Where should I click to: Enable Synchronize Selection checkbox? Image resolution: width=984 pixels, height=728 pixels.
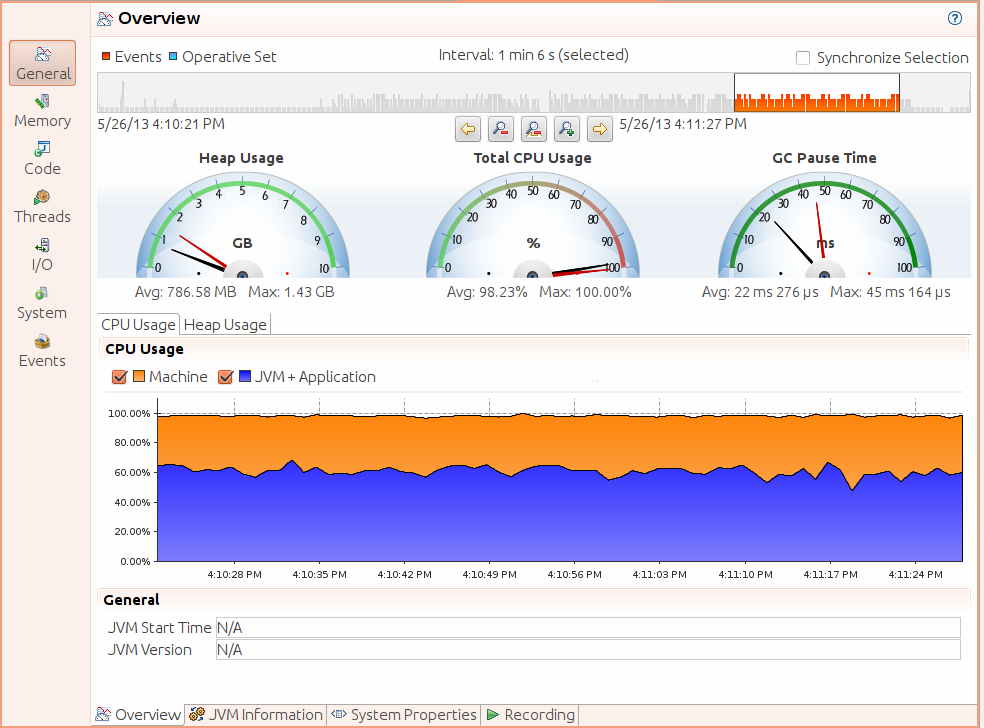coord(803,58)
